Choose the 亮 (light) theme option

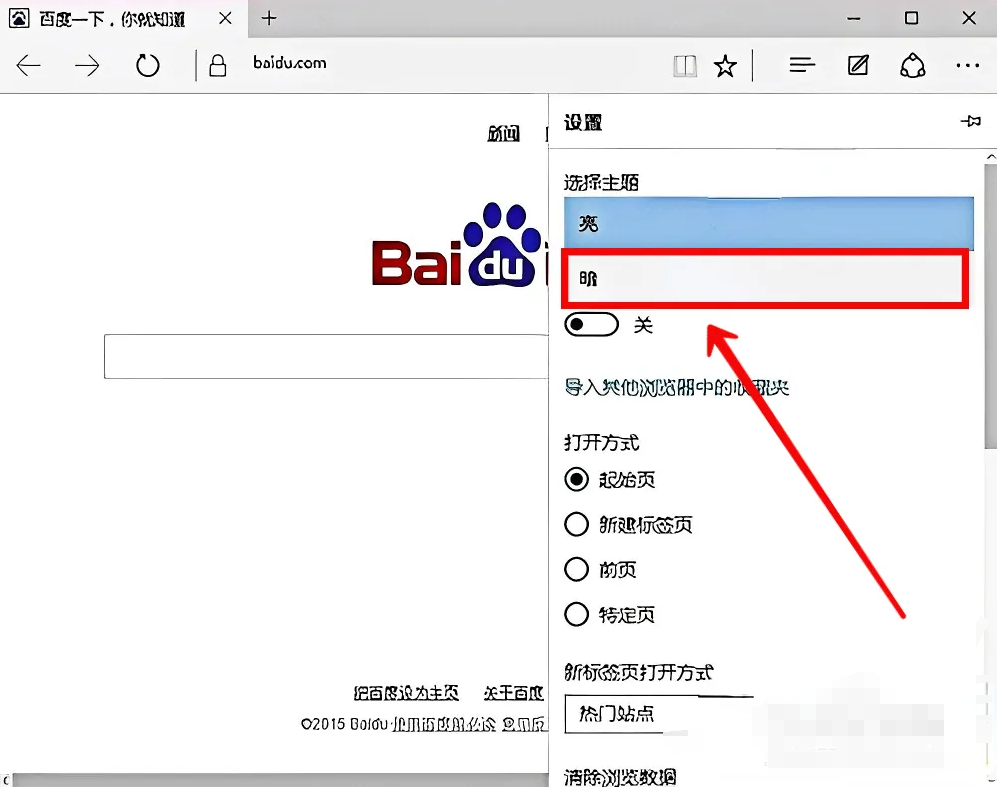[768, 222]
